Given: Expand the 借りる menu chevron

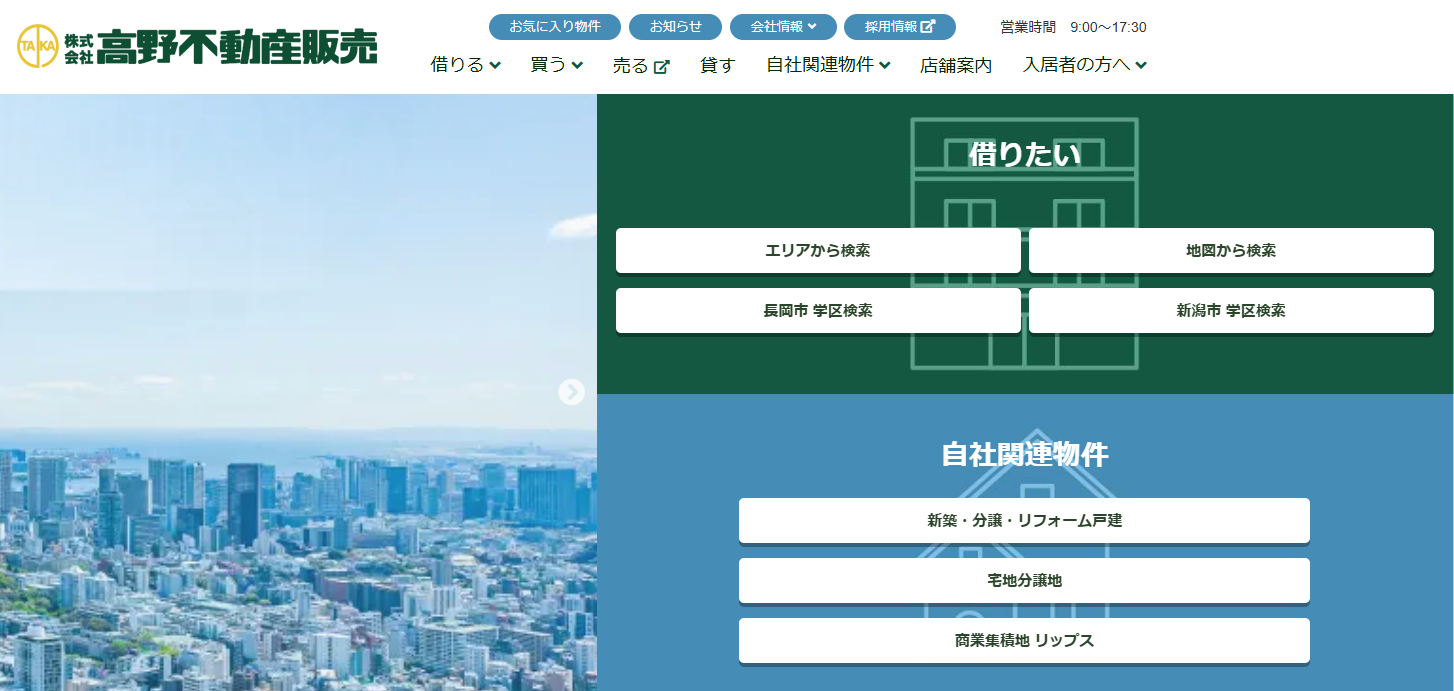Looking at the screenshot, I should 495,66.
